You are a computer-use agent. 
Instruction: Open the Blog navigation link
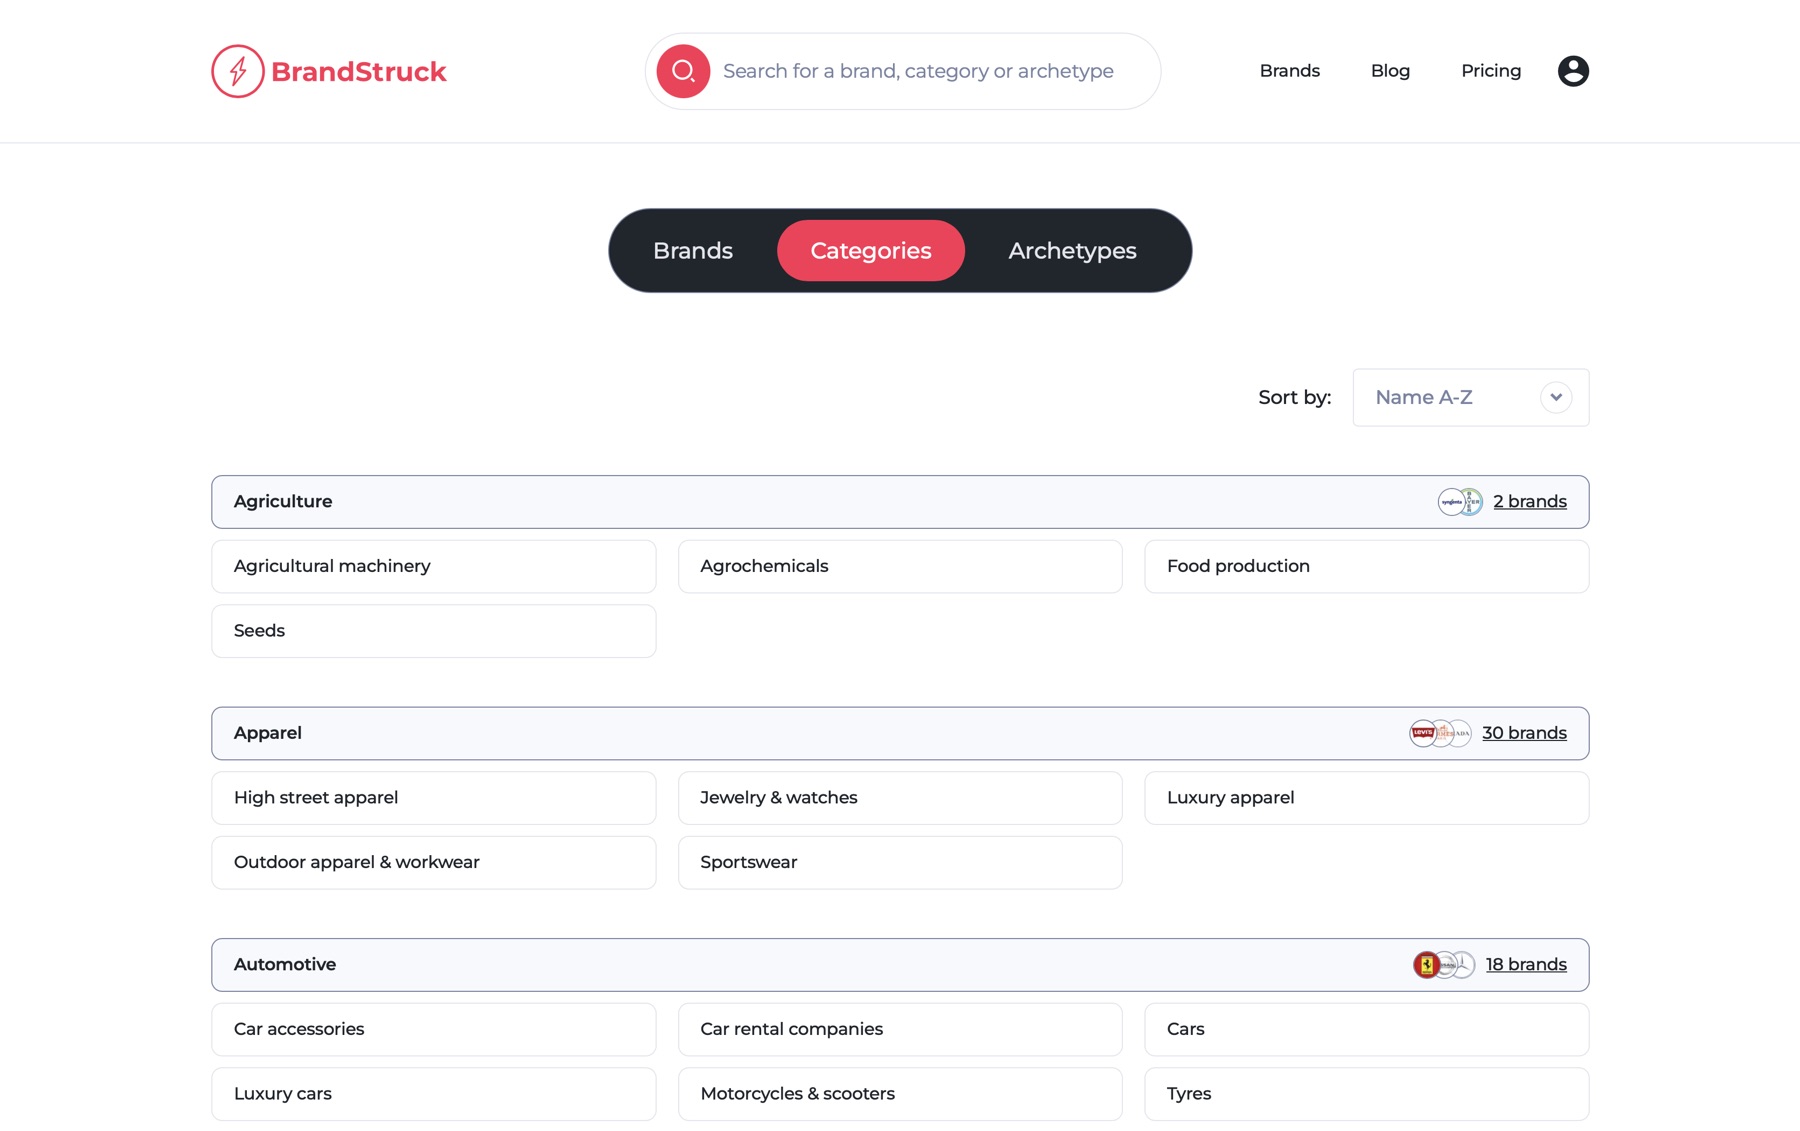click(x=1390, y=71)
